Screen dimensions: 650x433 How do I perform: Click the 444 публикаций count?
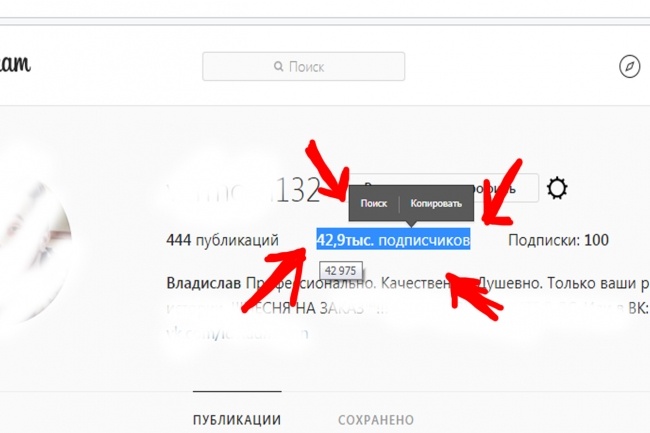pos(222,240)
